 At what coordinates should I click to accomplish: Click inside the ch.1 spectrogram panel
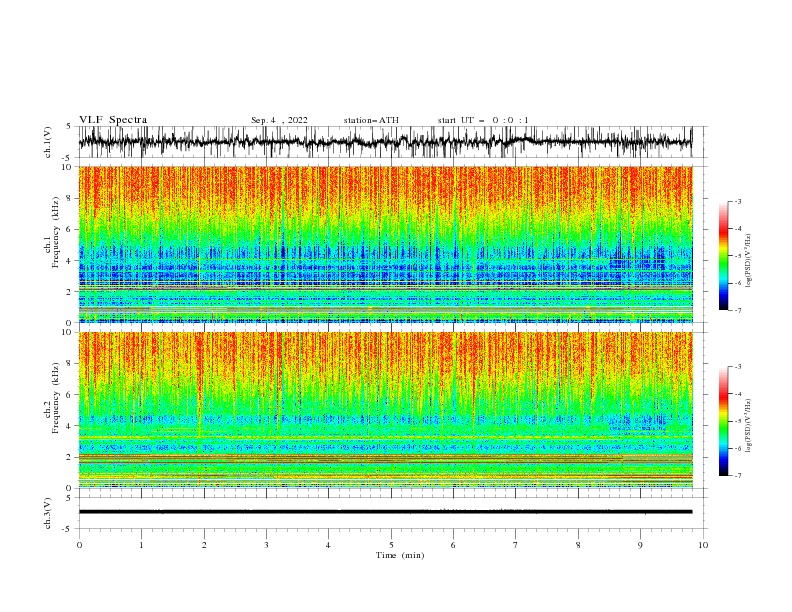pos(385,244)
